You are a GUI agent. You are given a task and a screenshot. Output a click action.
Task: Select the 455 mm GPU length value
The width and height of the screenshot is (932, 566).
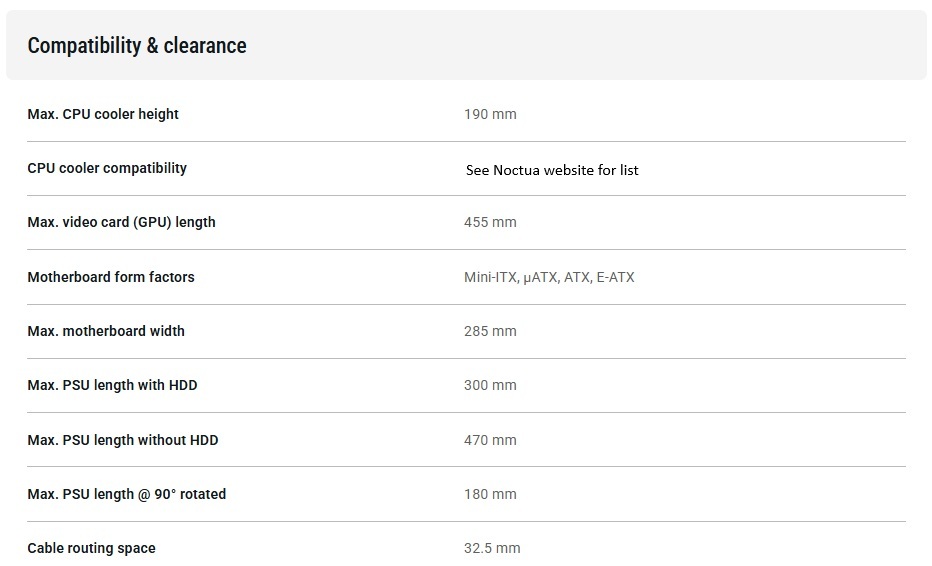pyautogui.click(x=490, y=222)
